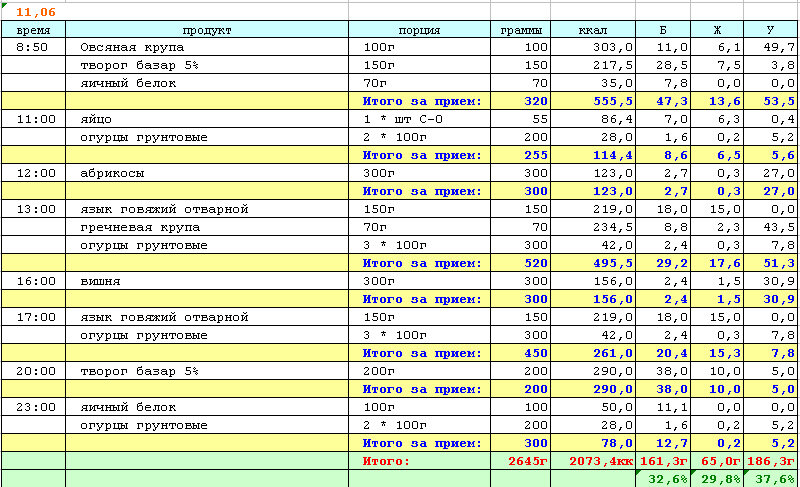Select the 20,4 protein meal total
Image resolution: width=800 pixels, height=487 pixels.
[663, 353]
